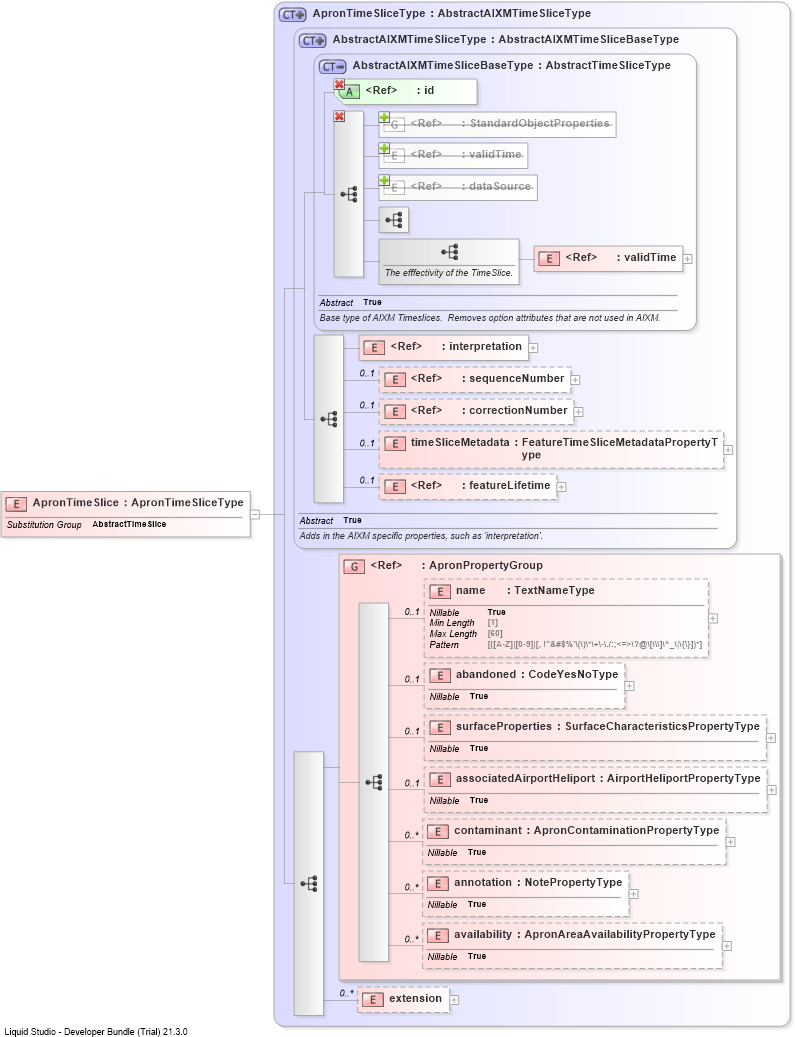The image size is (795, 1037).
Task: Click E icon of abandoned element
Action: pos(440,676)
